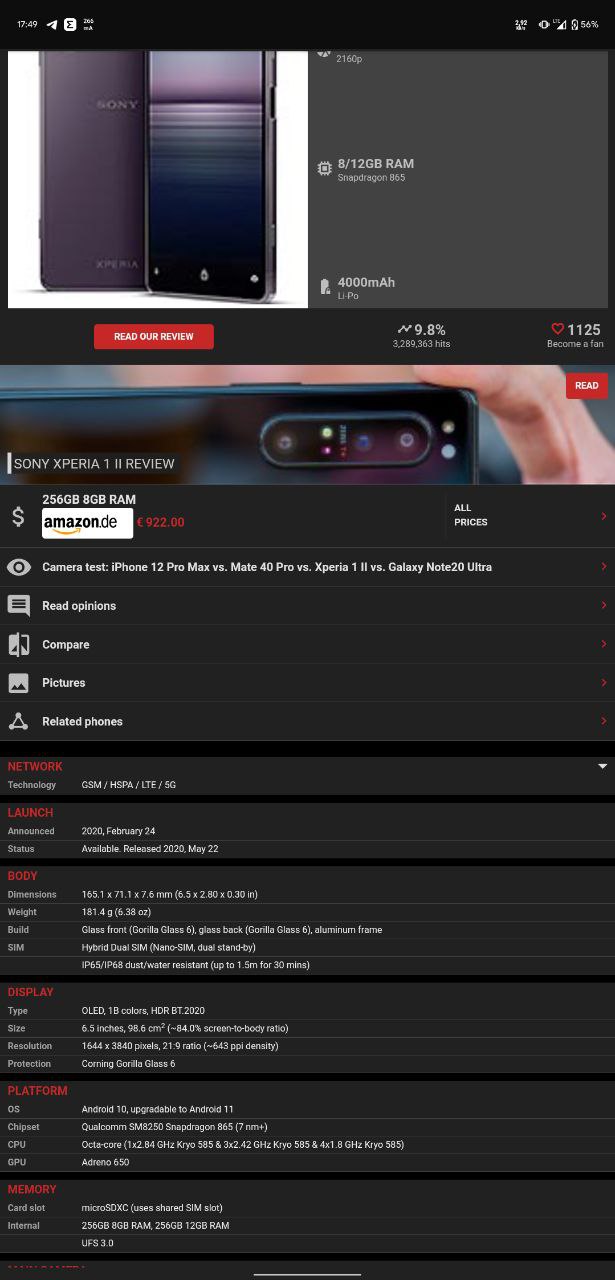Tap the DISPLAY section heading
Screen dimensions: 615x1280
(31, 992)
